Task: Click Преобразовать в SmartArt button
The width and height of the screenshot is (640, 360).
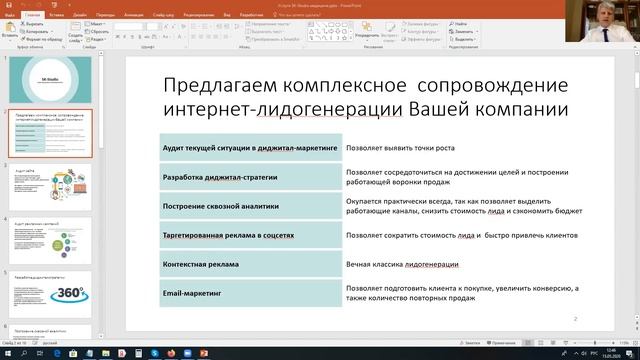Action: pos(272,39)
